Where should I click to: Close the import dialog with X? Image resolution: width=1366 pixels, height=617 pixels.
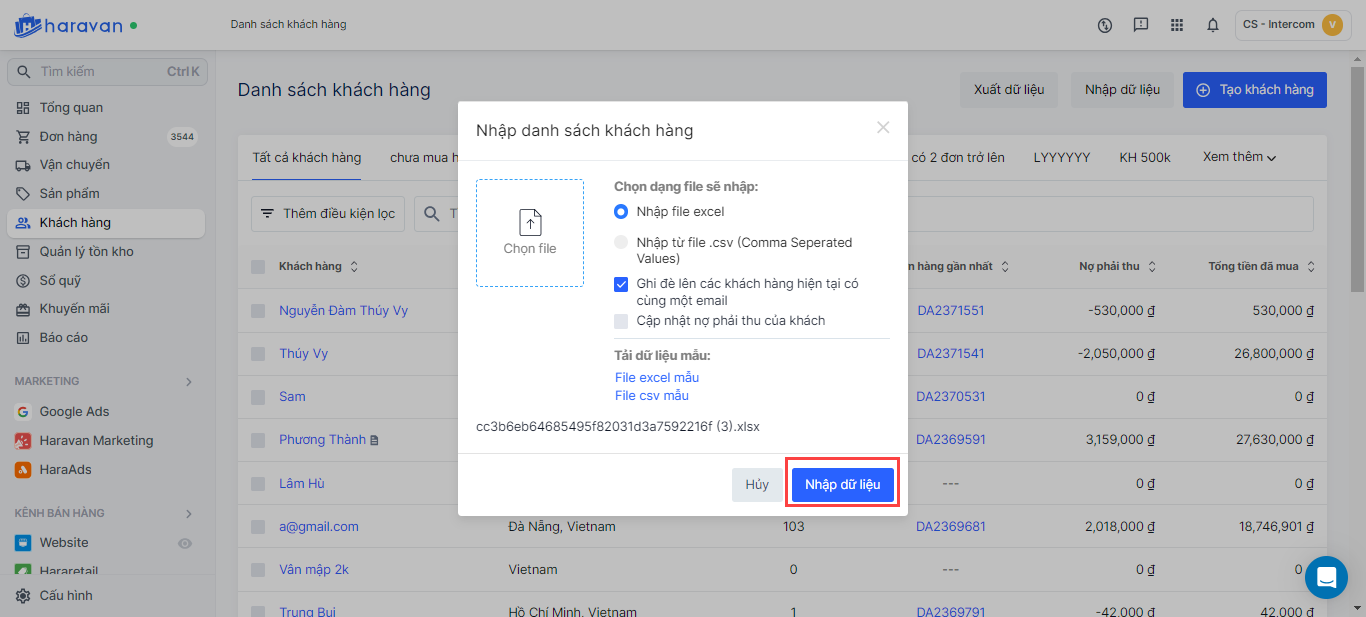883,127
